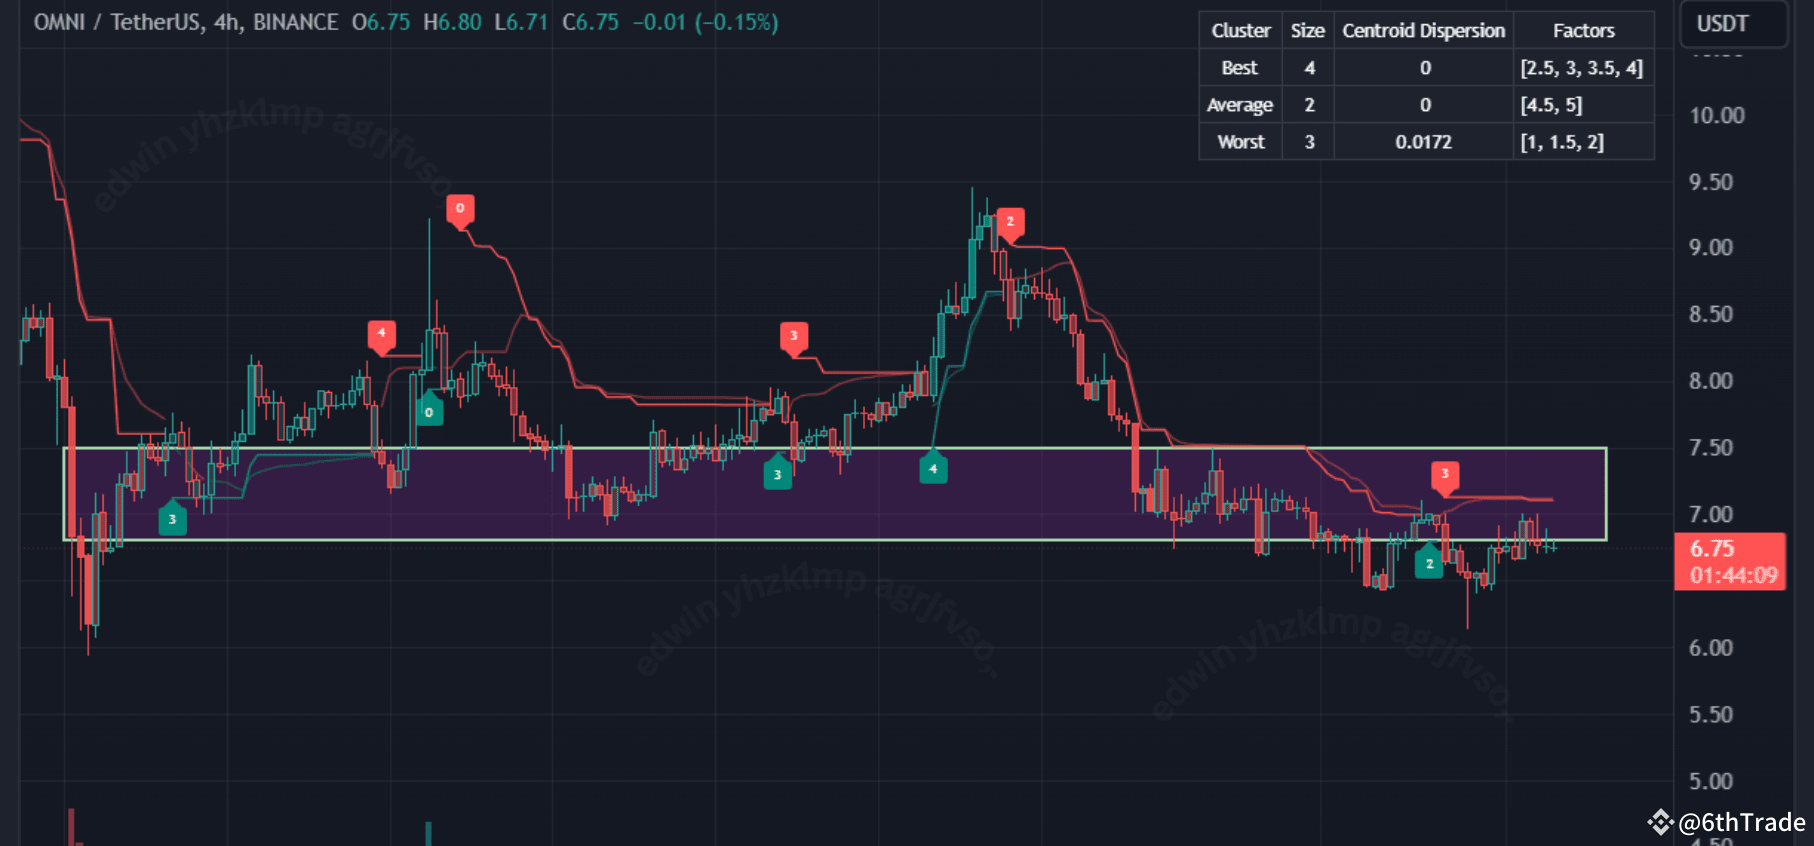Click the 10.00 price axis label
1814x846 pixels.
click(x=1716, y=116)
